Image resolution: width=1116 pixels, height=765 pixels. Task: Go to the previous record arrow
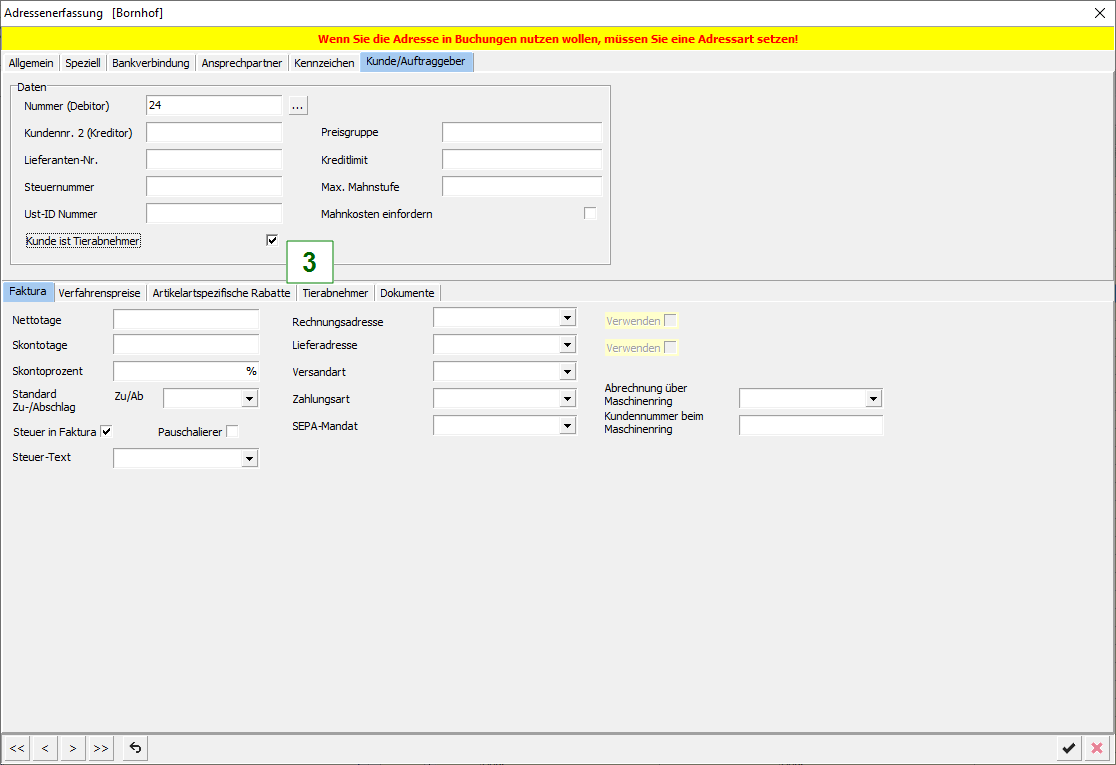coord(45,748)
